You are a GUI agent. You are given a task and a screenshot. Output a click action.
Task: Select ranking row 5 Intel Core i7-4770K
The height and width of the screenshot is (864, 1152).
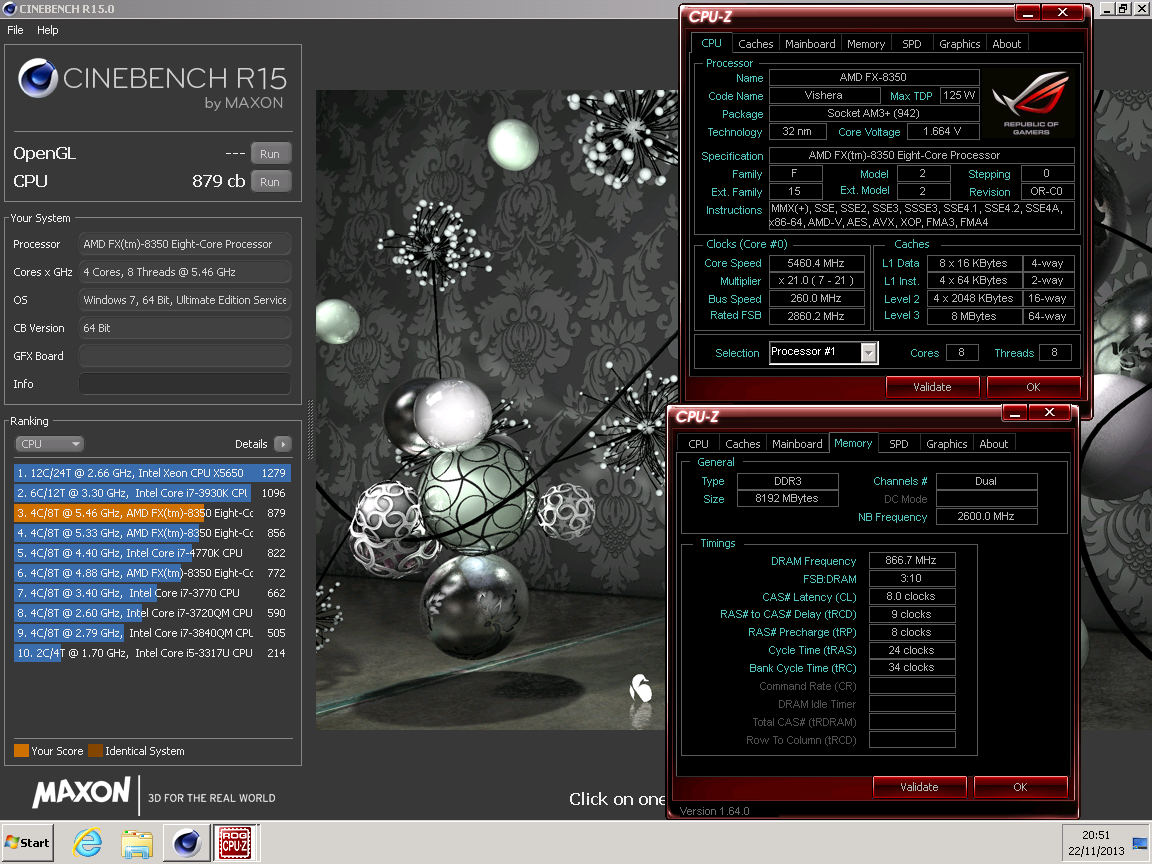pos(152,553)
